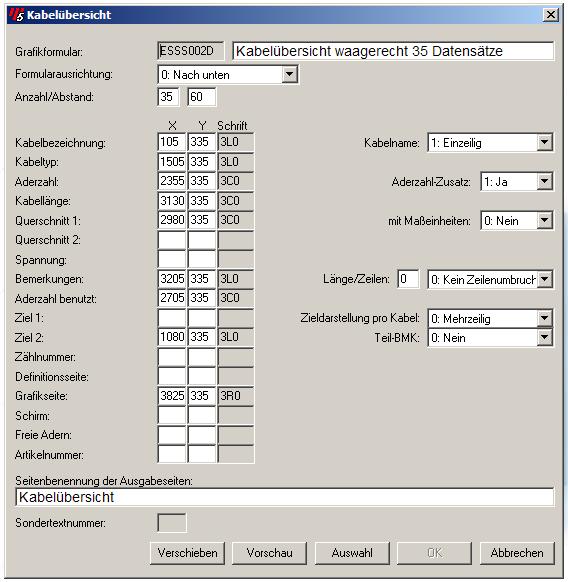Open the Aderzahl-Zusatz dropdown
This screenshot has width=568, height=582.
point(544,182)
